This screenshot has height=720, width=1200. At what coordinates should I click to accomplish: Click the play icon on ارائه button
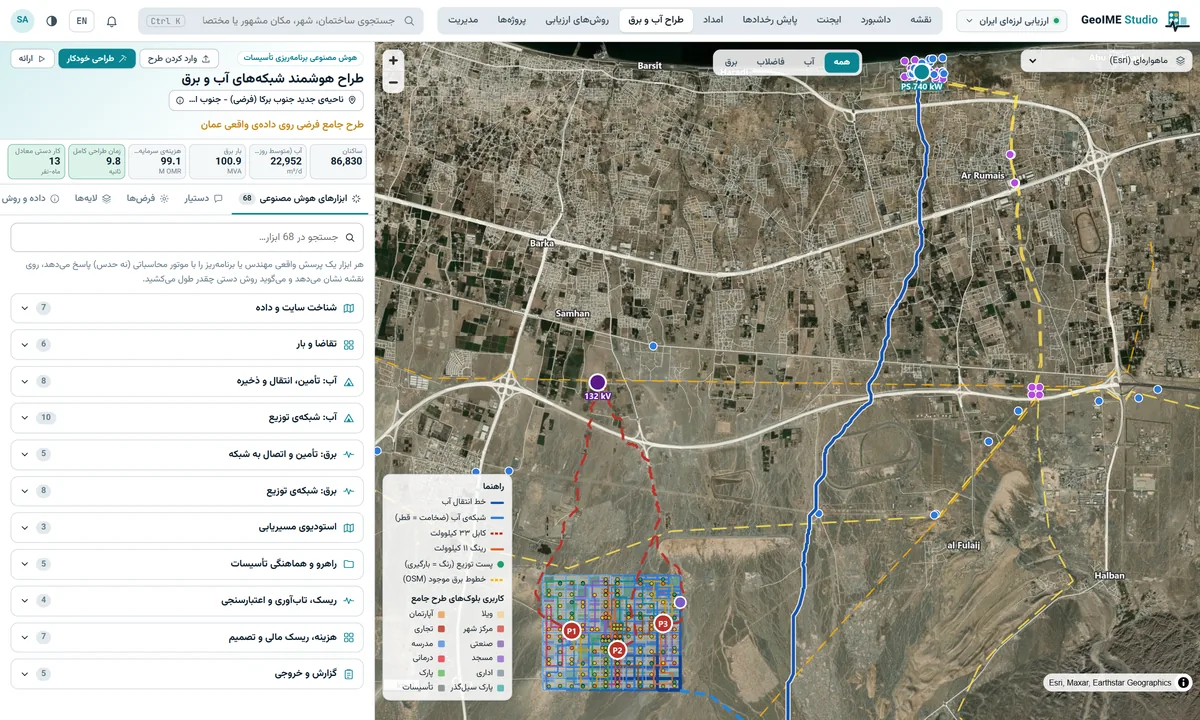coord(41,59)
